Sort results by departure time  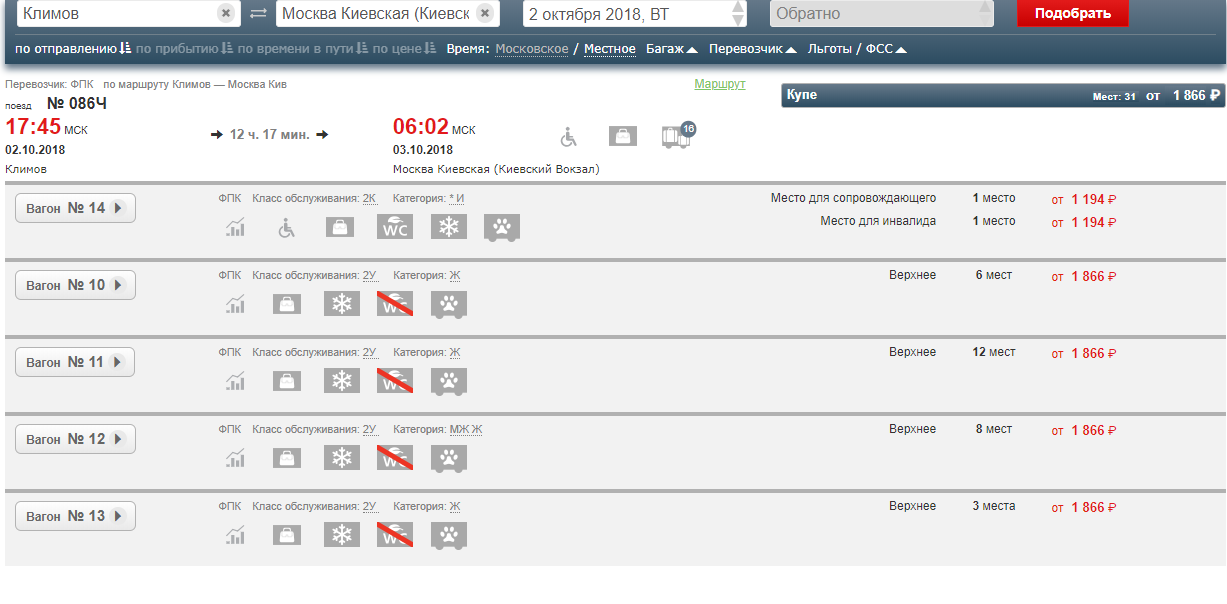pos(72,49)
